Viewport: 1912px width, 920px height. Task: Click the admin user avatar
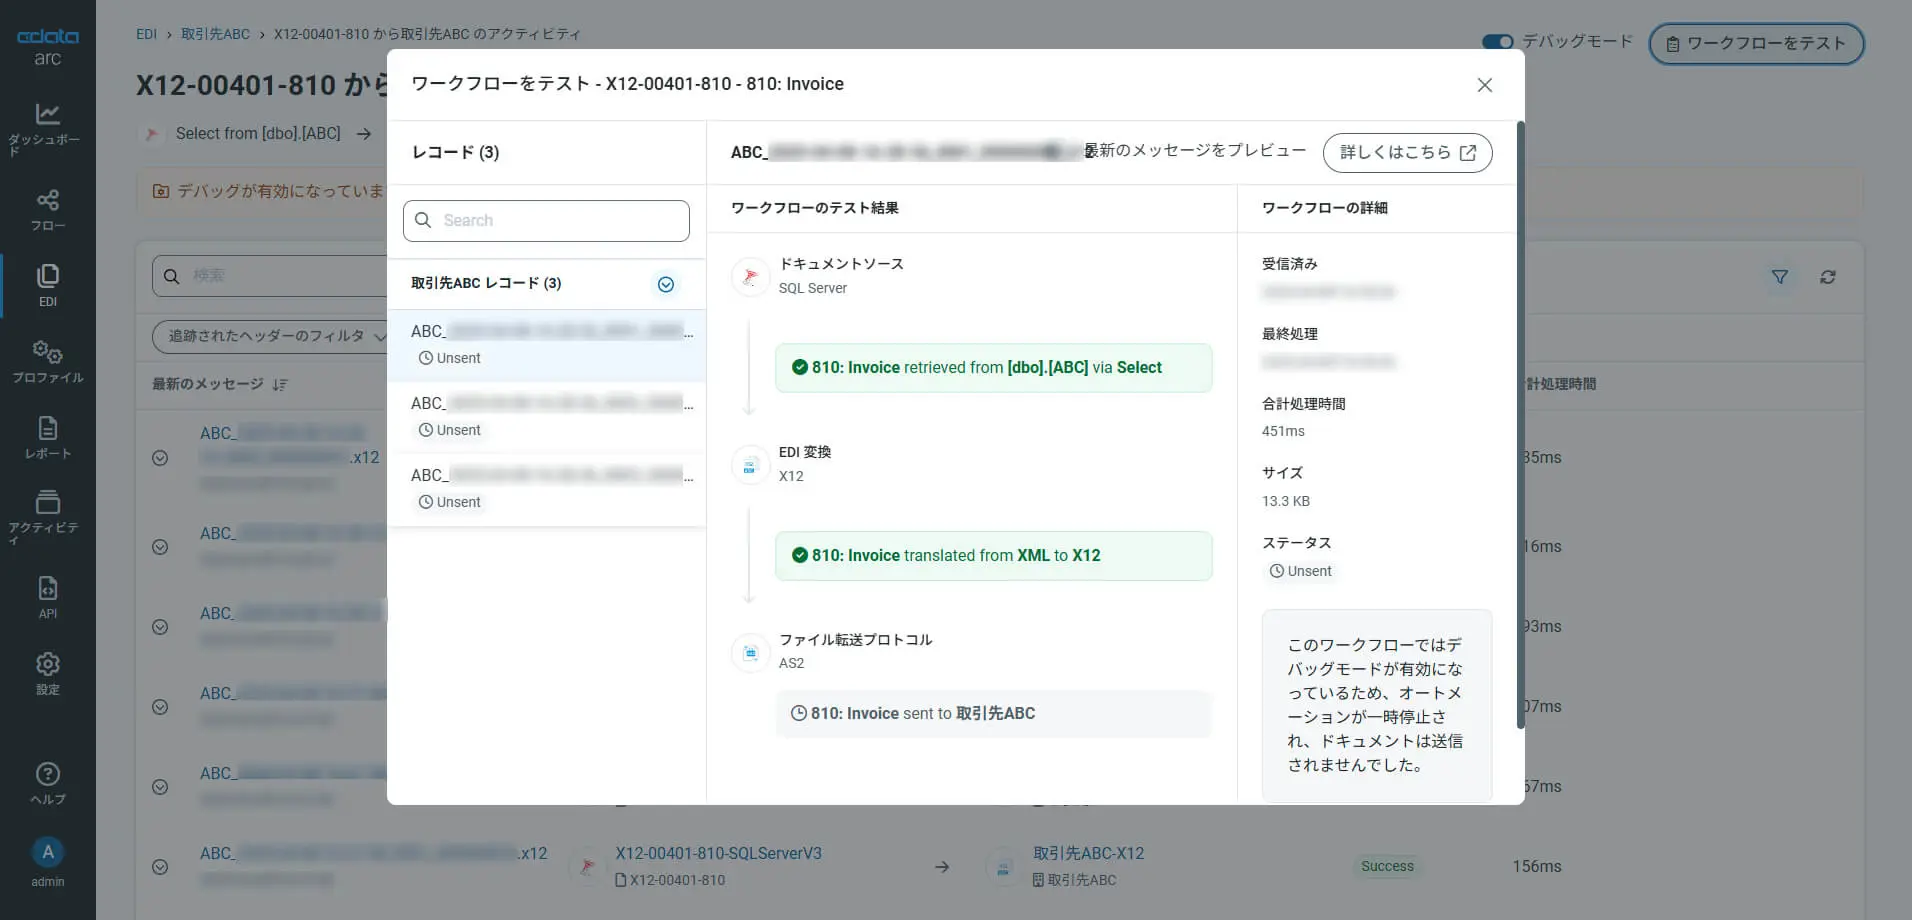point(47,852)
